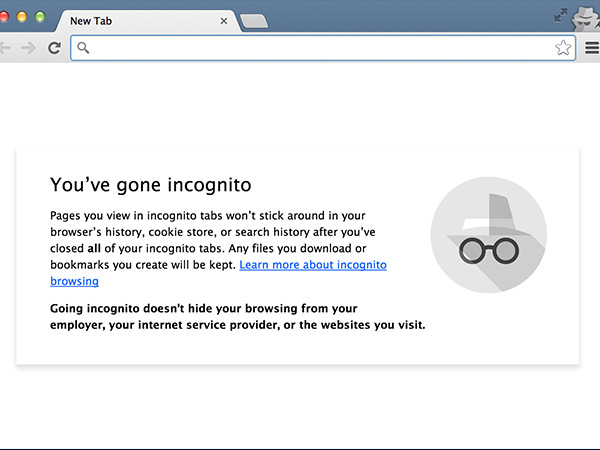The width and height of the screenshot is (600, 450).
Task: Bookmark this page with the star icon
Action: [x=563, y=48]
